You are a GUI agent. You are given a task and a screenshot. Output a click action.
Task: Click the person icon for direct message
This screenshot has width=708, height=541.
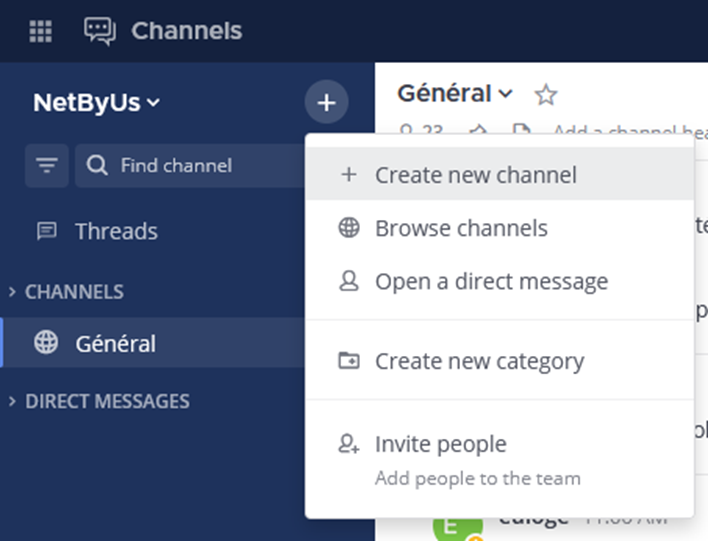point(349,282)
